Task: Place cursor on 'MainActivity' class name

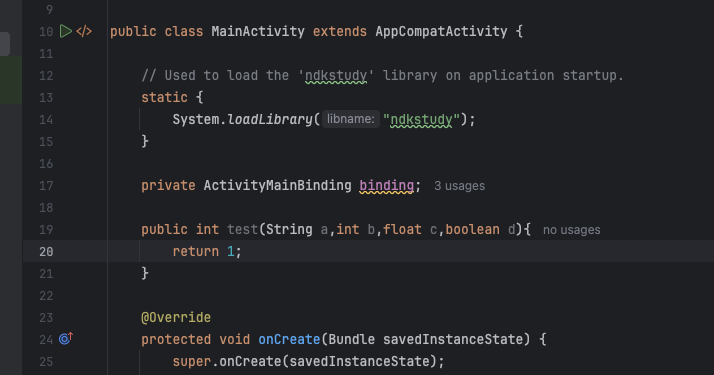Action: (x=258, y=31)
